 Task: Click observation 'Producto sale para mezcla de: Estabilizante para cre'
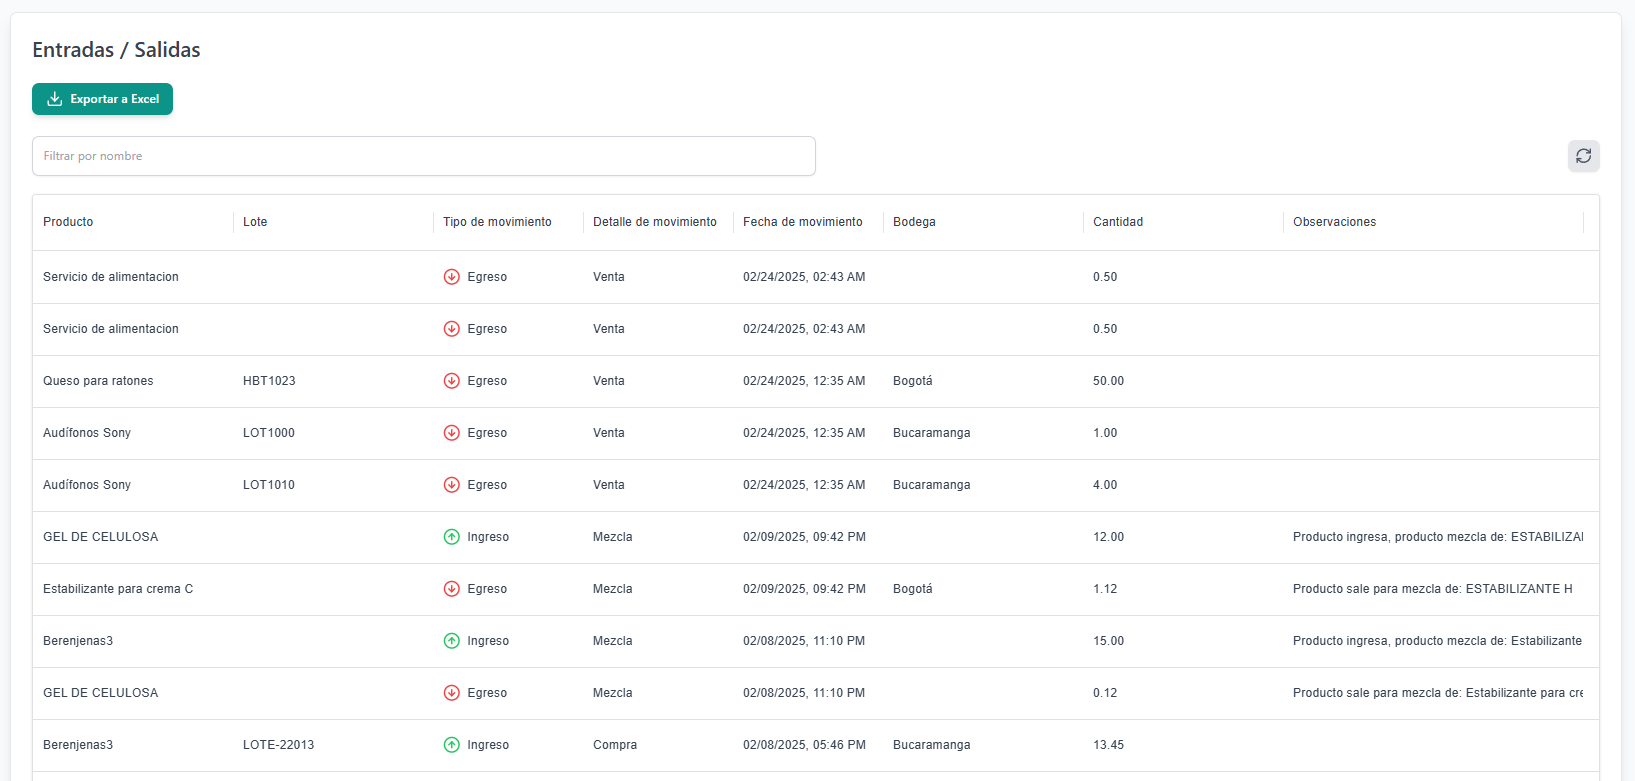(1438, 693)
